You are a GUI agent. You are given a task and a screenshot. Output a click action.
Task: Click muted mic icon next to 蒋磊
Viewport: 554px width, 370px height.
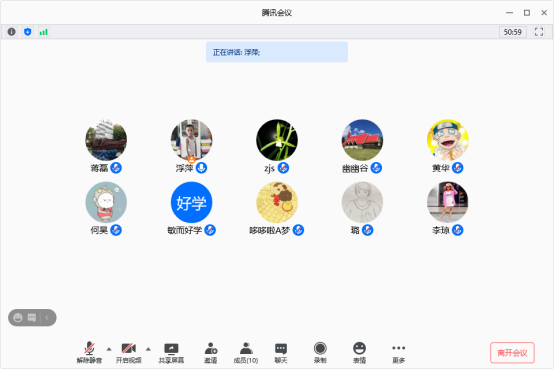pos(116,168)
